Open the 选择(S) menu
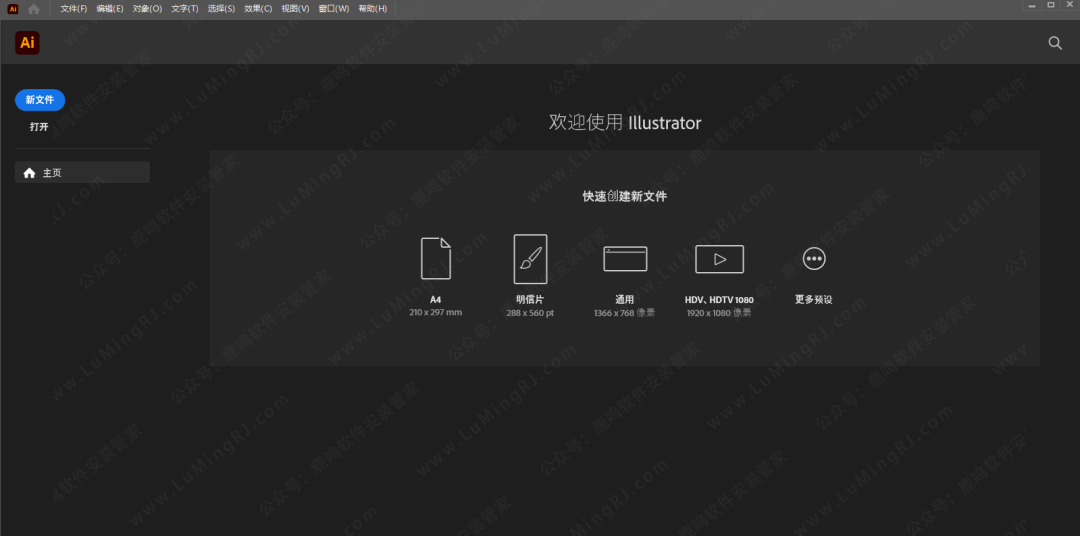This screenshot has width=1080, height=536. click(x=221, y=9)
